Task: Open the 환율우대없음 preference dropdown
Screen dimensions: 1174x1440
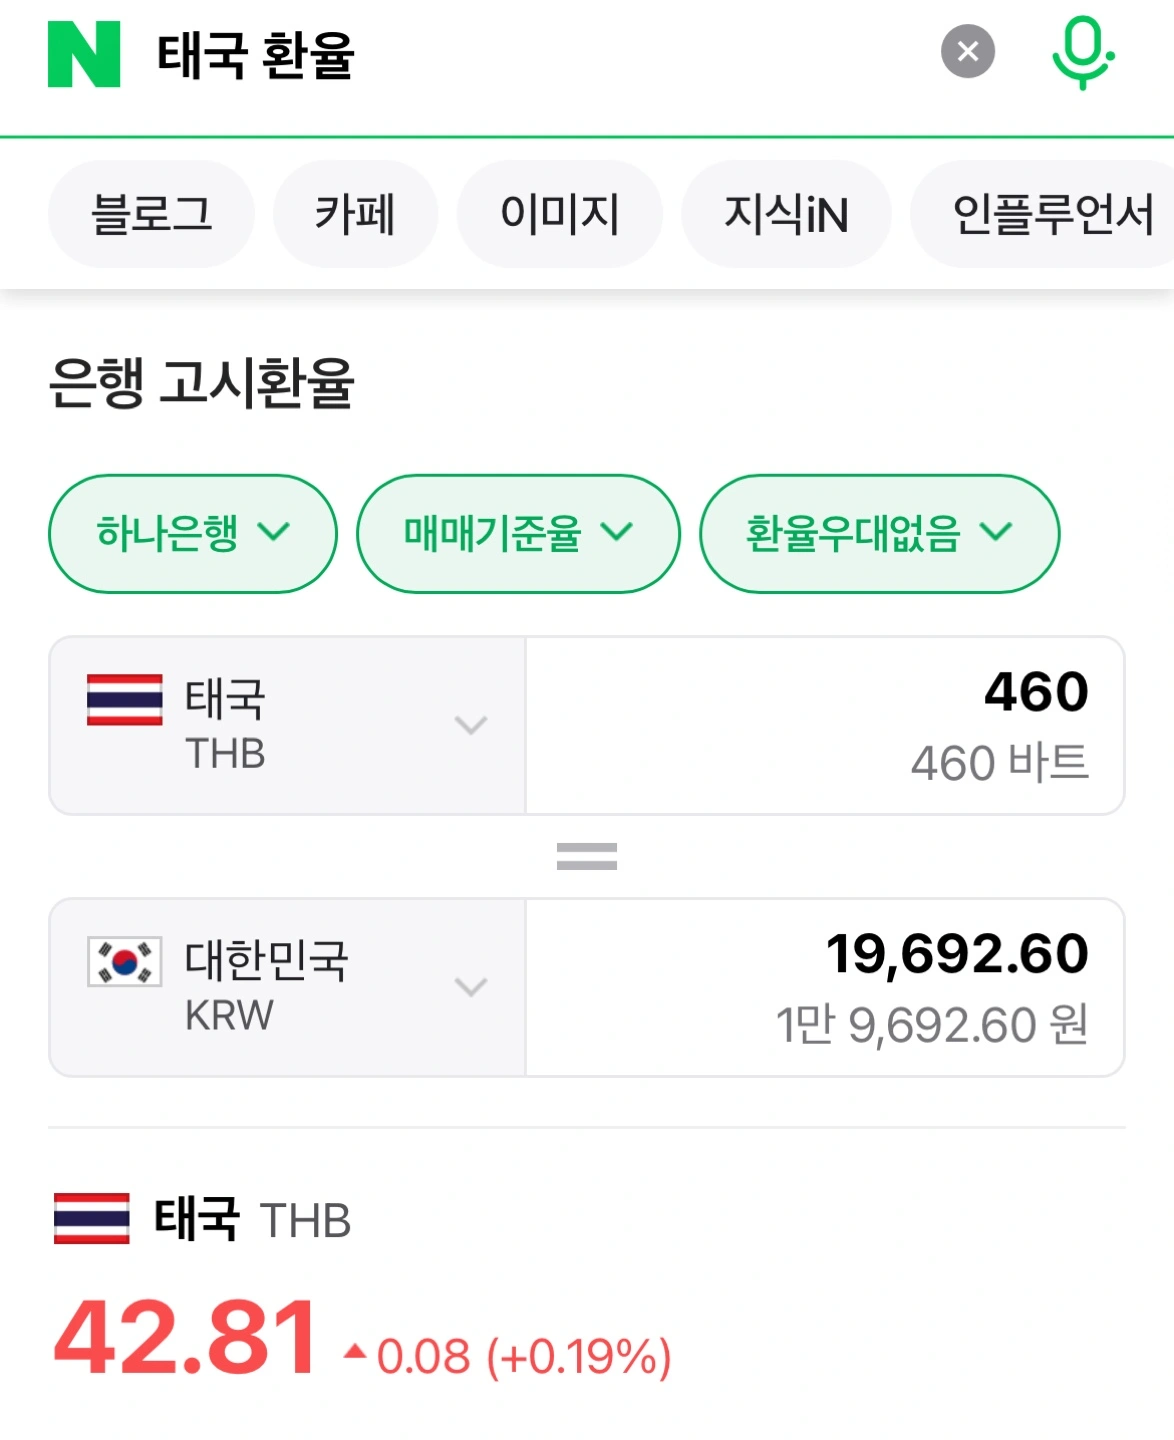Action: (x=879, y=533)
